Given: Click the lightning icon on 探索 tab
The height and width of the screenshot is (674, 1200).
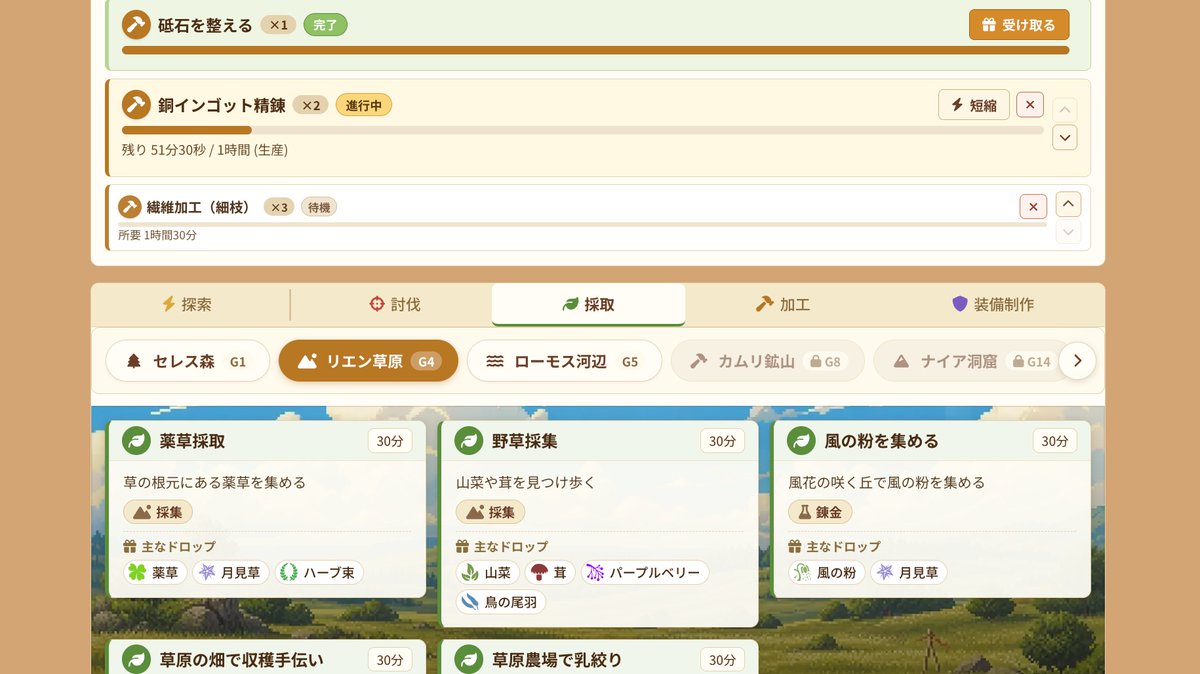Looking at the screenshot, I should pos(169,305).
